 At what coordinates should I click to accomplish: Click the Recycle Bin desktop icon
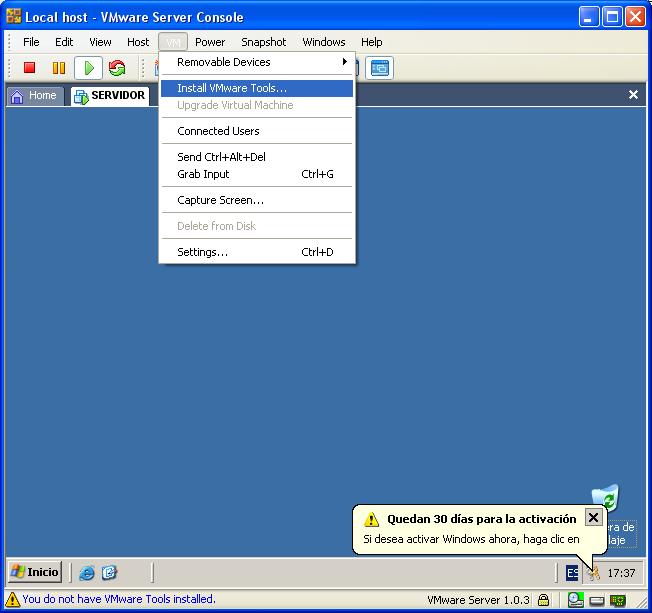(605, 499)
